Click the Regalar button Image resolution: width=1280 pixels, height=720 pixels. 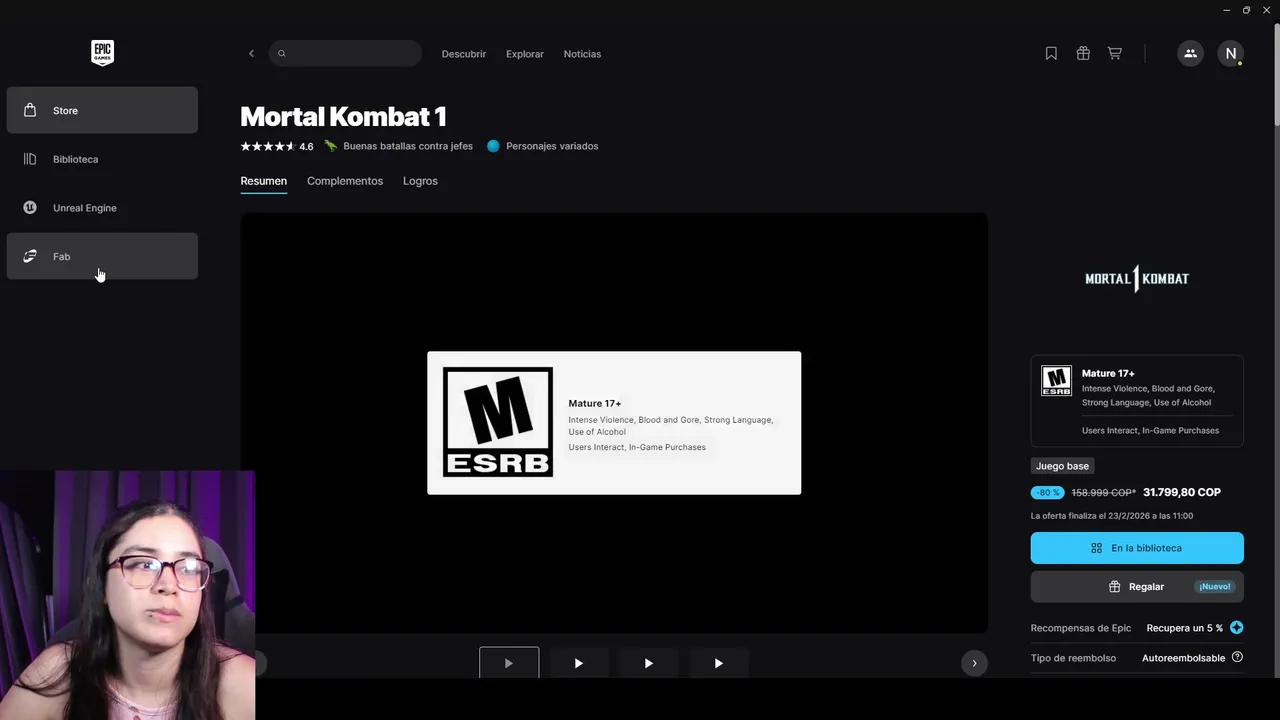click(x=1137, y=587)
